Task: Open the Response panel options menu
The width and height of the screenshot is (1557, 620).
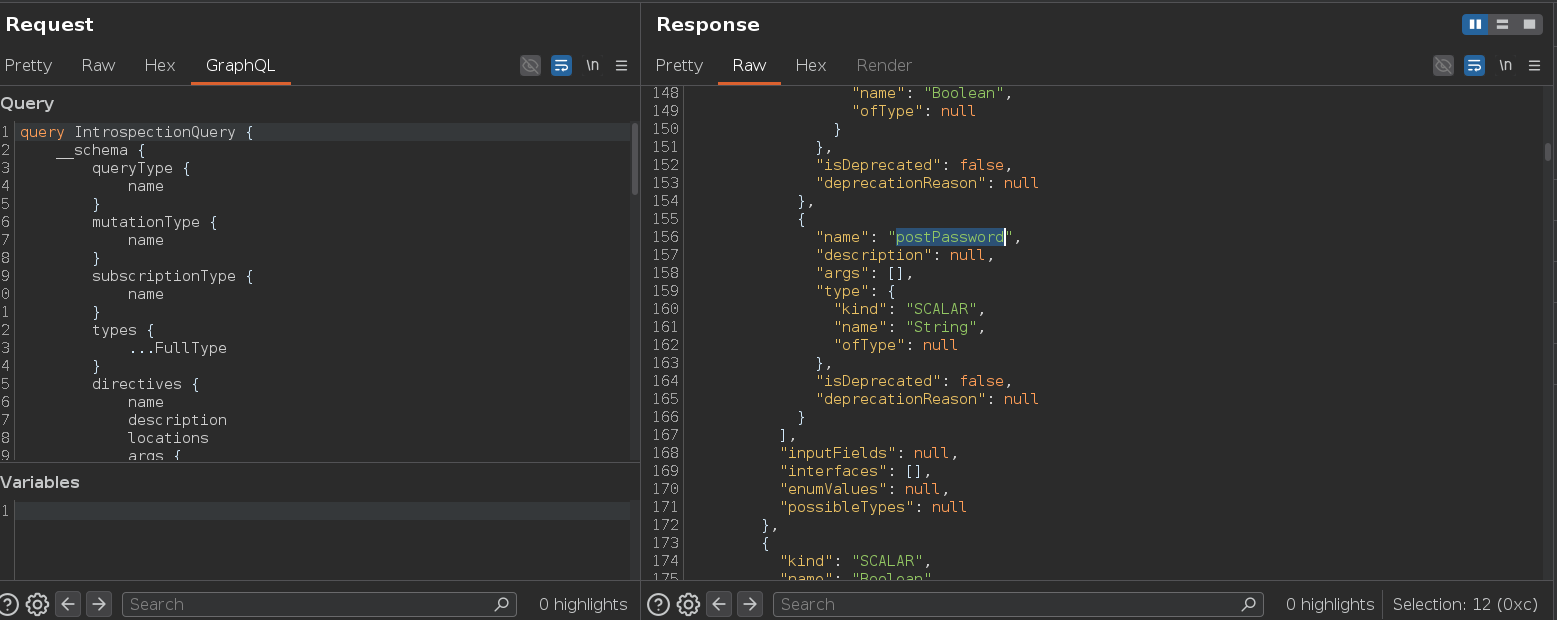Action: coord(1534,65)
